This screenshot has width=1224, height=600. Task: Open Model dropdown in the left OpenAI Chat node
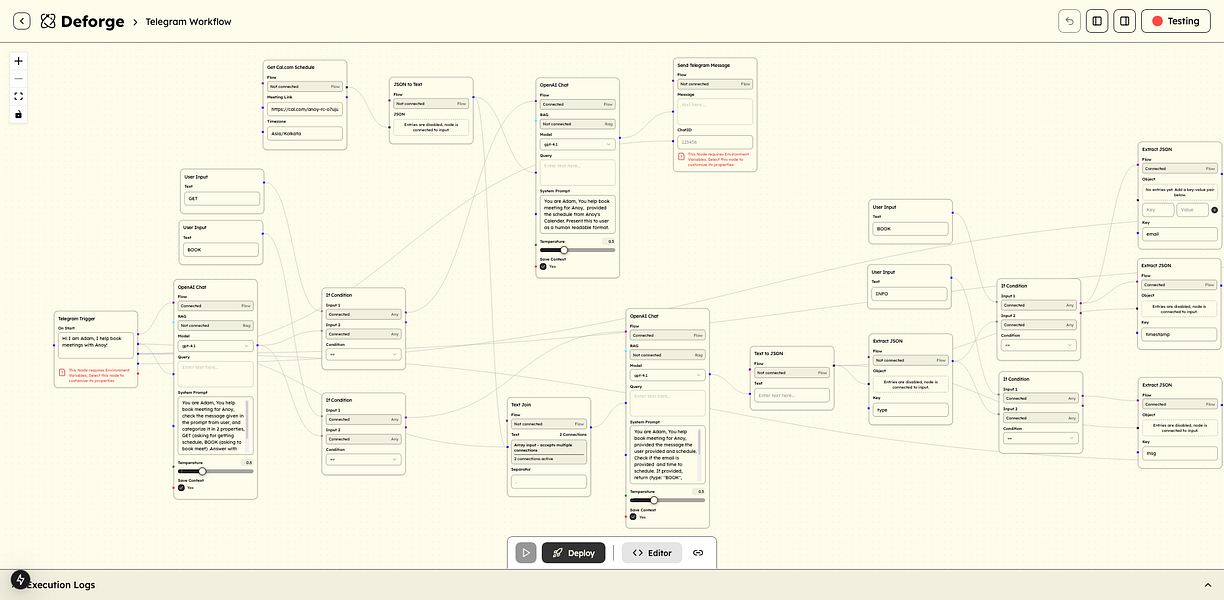pyautogui.click(x=215, y=345)
